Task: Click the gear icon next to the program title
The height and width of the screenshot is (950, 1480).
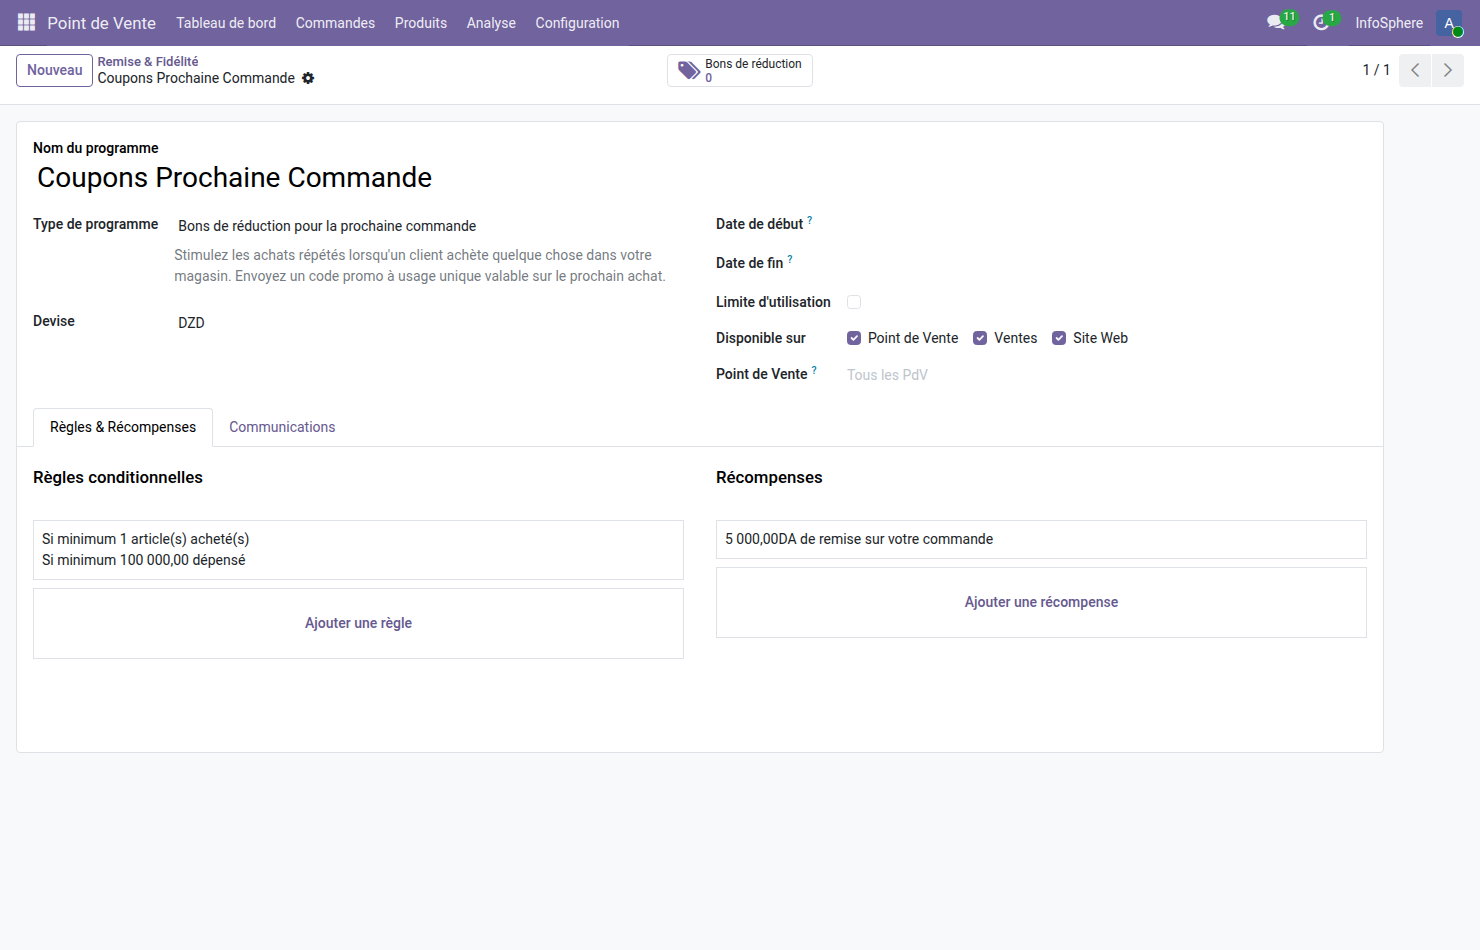Action: point(308,78)
